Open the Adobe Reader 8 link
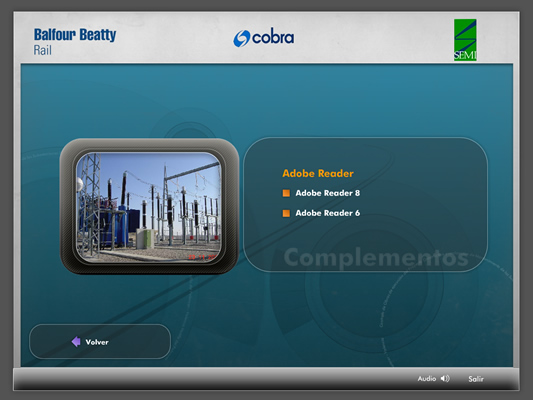This screenshot has width=533, height=400. (327, 193)
